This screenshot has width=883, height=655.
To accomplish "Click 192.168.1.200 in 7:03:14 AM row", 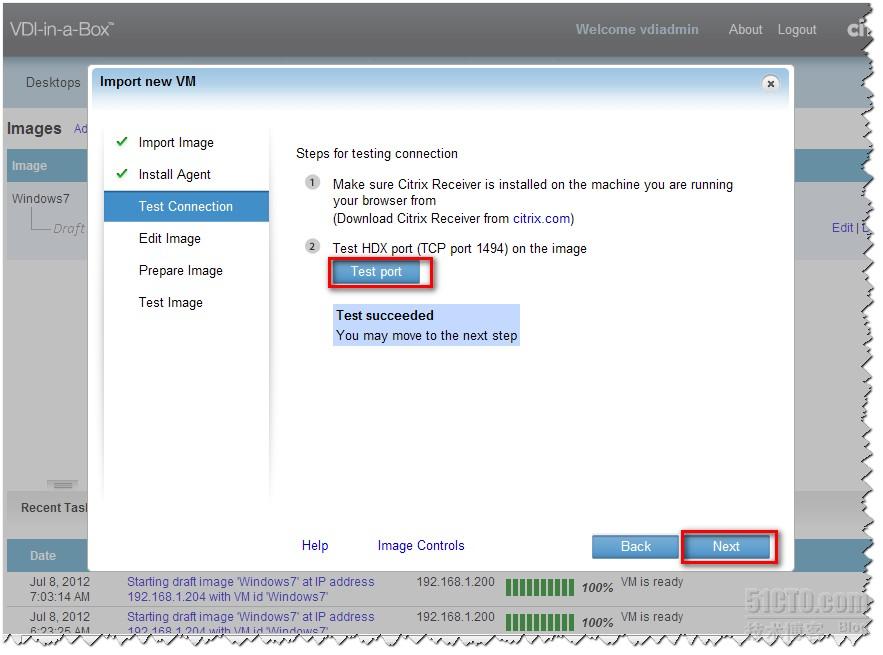I will 455,582.
